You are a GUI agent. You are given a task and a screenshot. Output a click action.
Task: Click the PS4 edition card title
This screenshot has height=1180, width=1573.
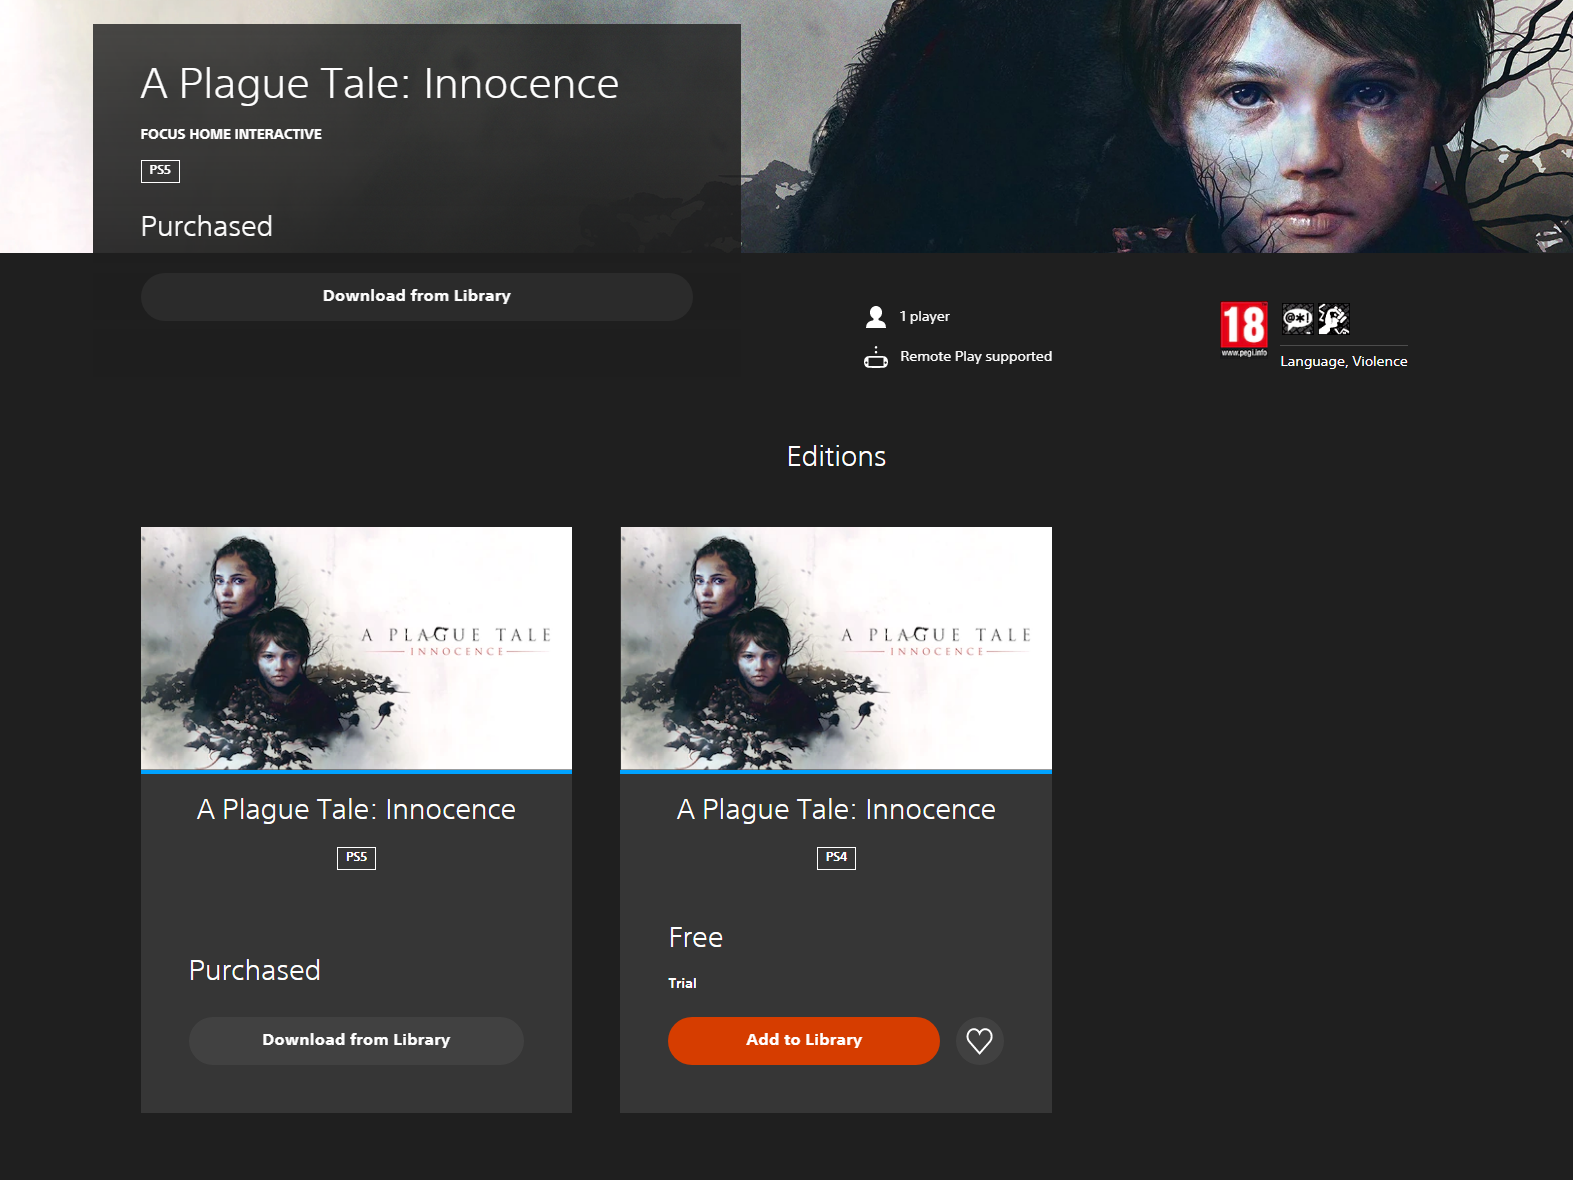click(x=836, y=809)
